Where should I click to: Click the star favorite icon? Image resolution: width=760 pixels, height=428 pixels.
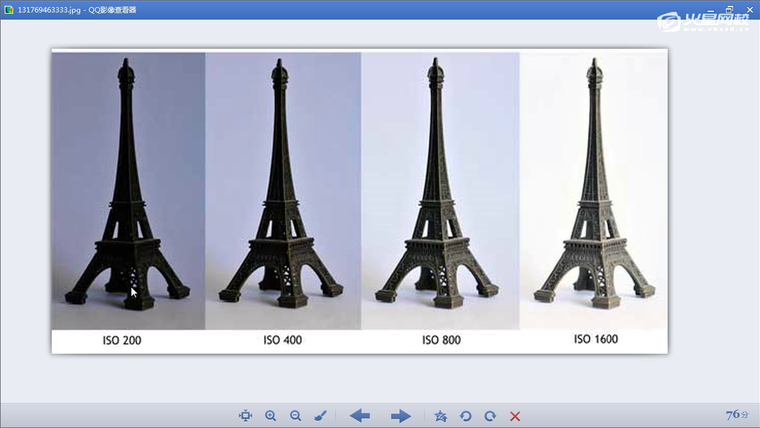click(x=441, y=416)
